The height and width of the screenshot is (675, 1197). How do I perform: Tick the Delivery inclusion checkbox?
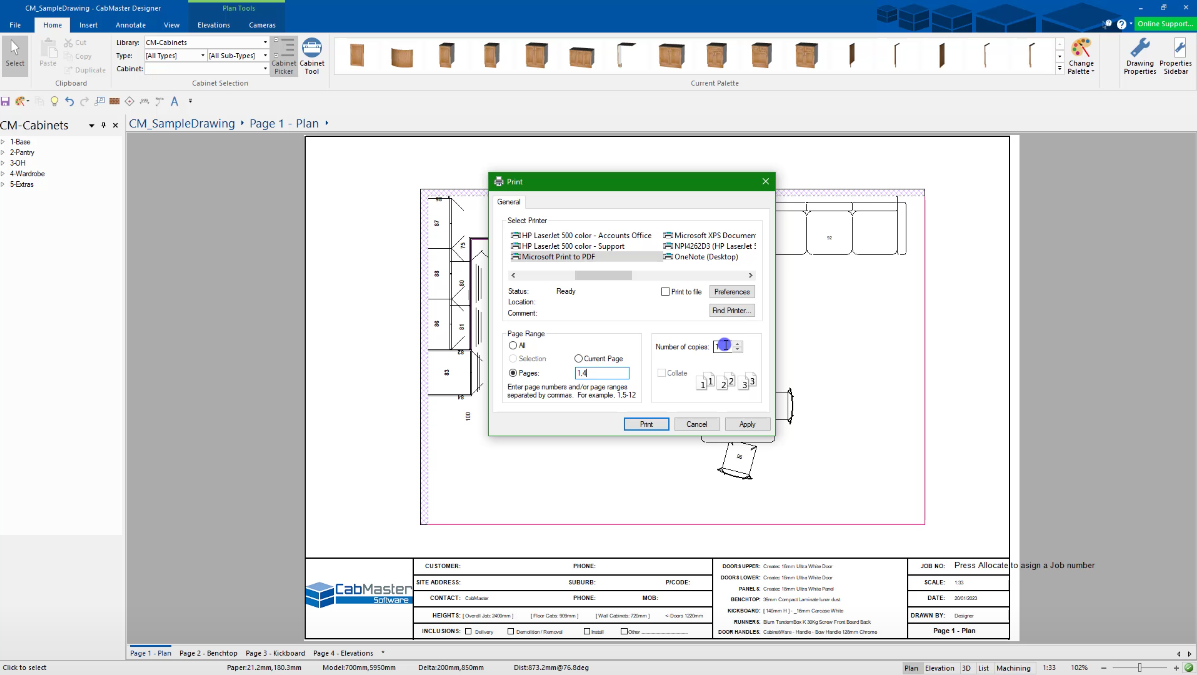pyautogui.click(x=469, y=631)
